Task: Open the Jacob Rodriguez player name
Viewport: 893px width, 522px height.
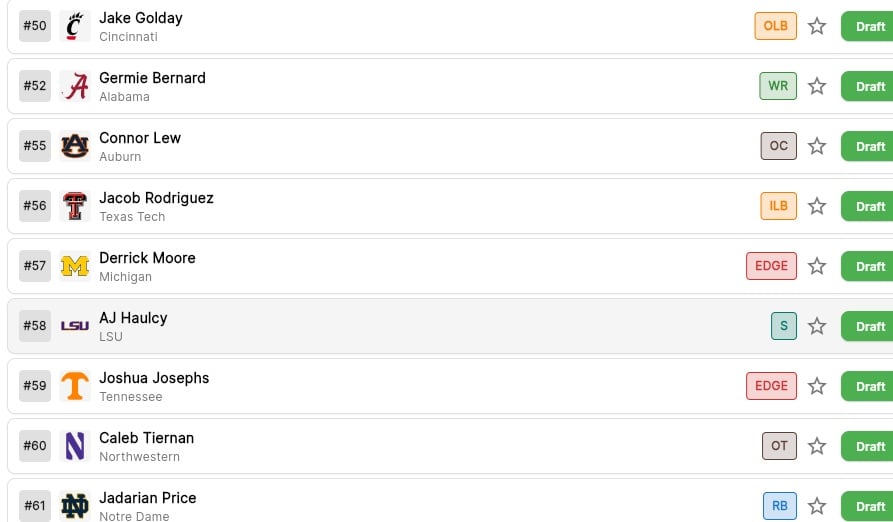Action: (x=156, y=198)
